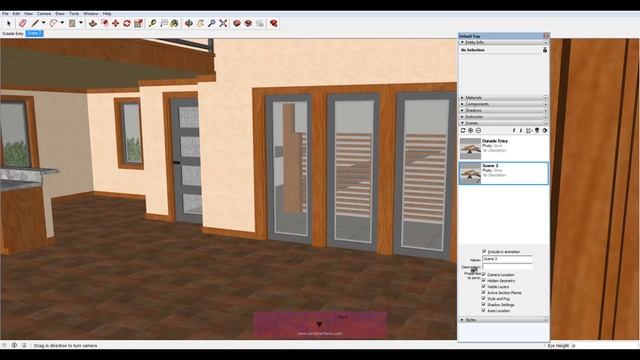Activate the Push/Pull tool
Viewport: 640px width, 360px height.
(x=93, y=23)
